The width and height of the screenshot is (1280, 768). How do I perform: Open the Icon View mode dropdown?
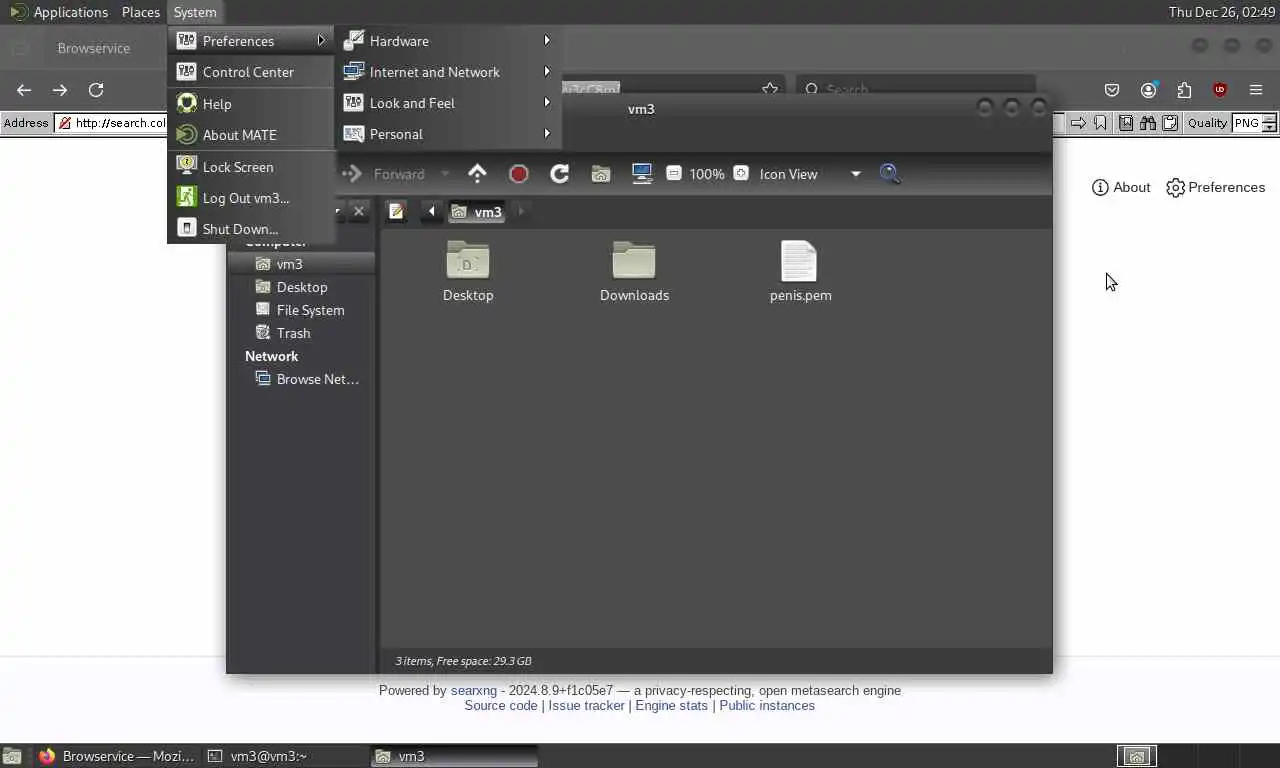[x=808, y=174]
